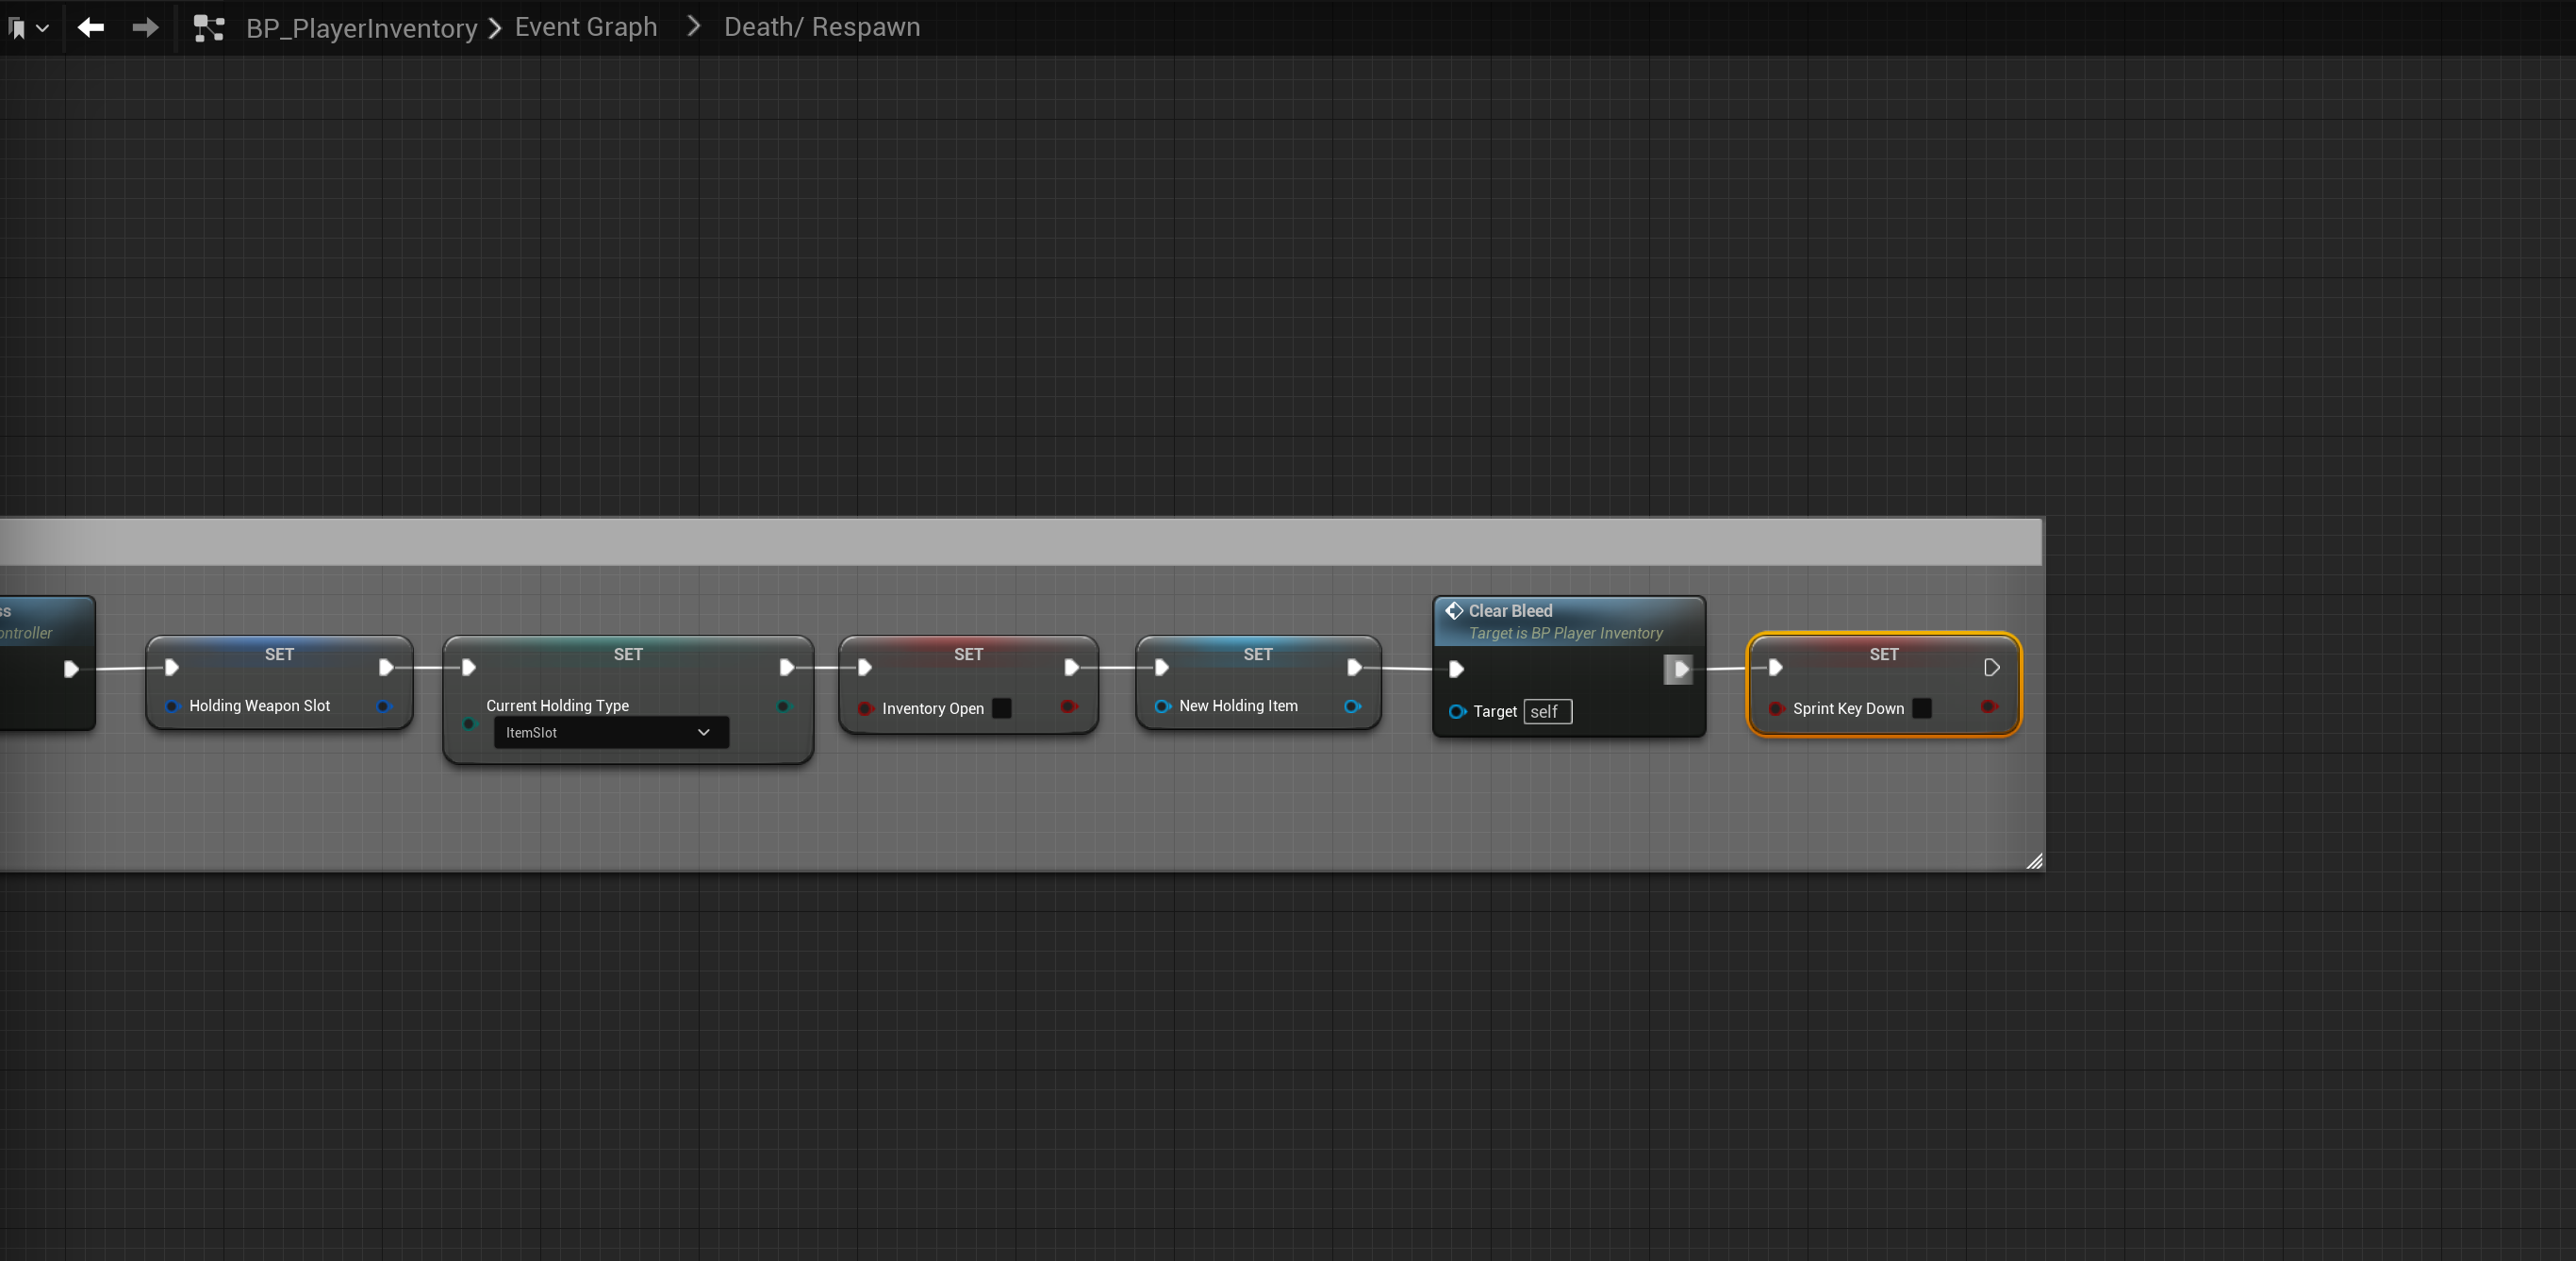Screen dimensions: 2576x1261
Task: Click the back navigation arrow
Action: [x=91, y=28]
